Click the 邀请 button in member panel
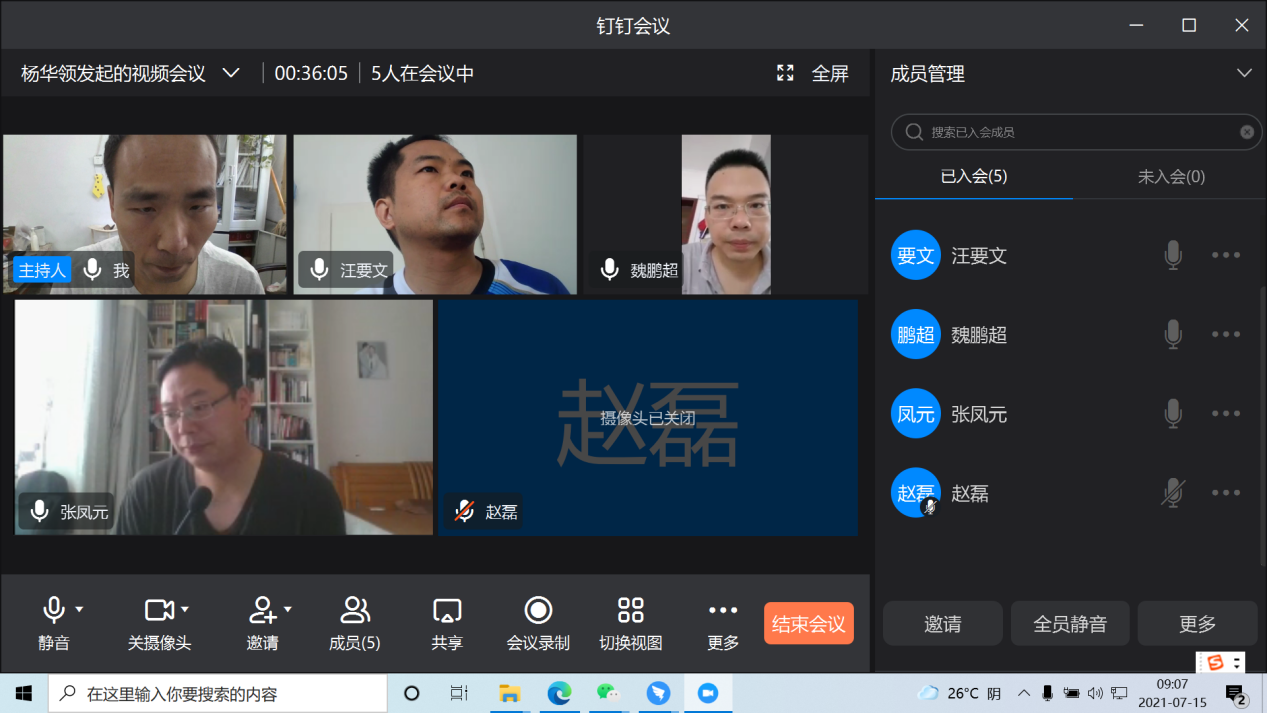The height and width of the screenshot is (713, 1267). 943,623
